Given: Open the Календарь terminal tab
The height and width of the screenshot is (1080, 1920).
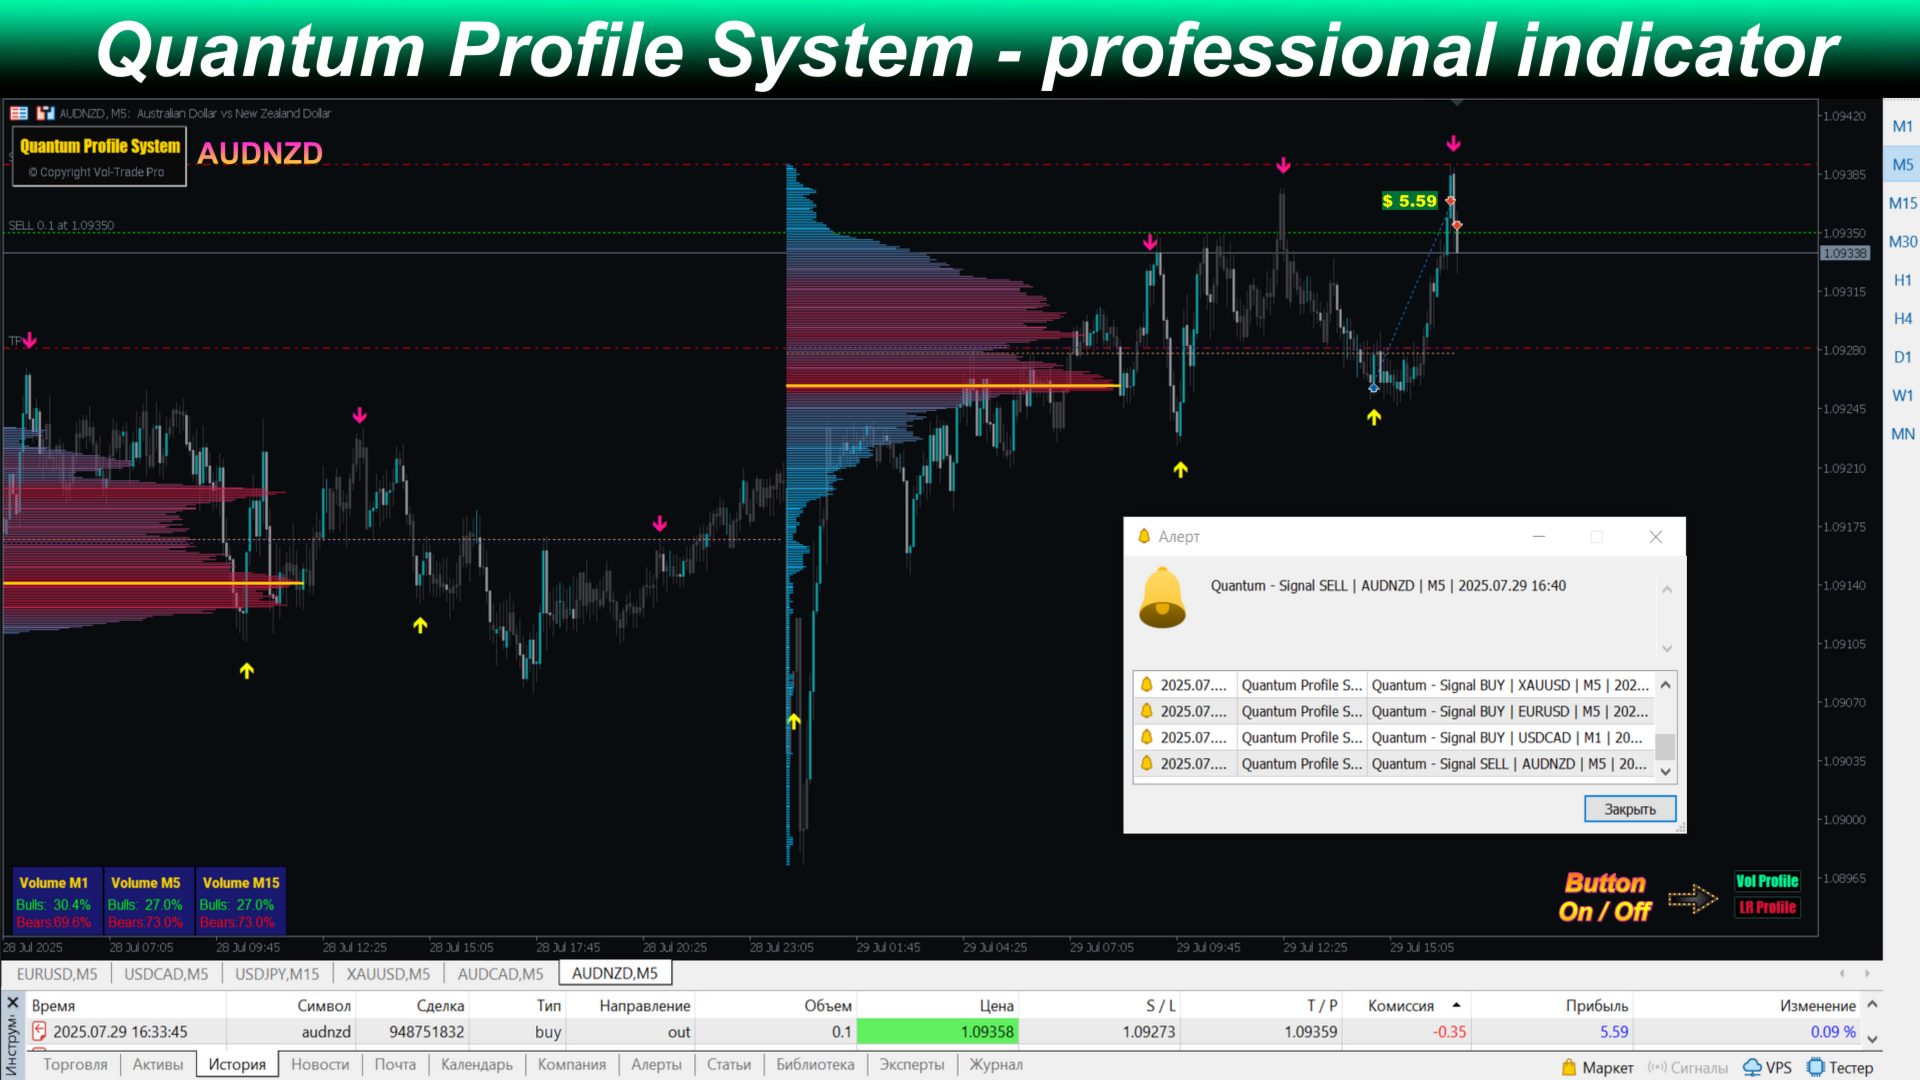Looking at the screenshot, I should pyautogui.click(x=477, y=1065).
